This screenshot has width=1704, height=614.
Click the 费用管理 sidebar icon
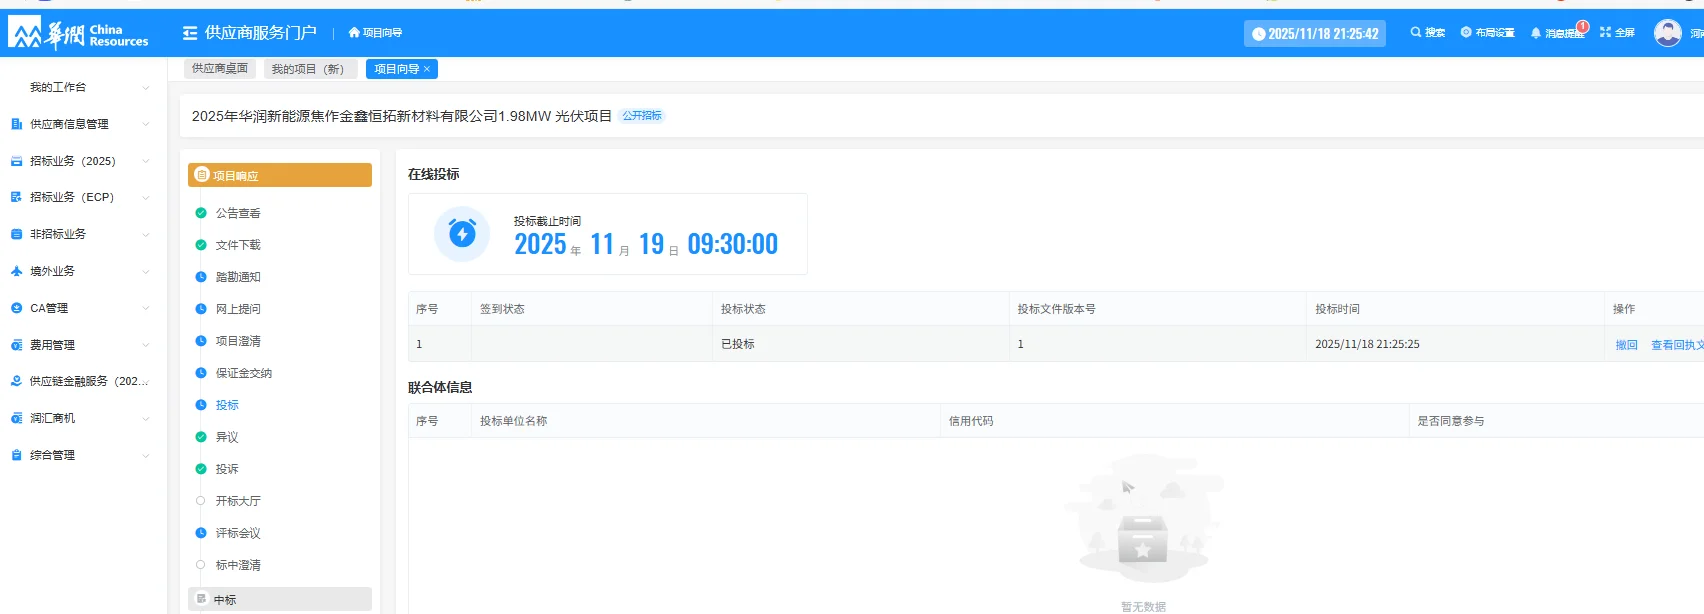pos(16,345)
